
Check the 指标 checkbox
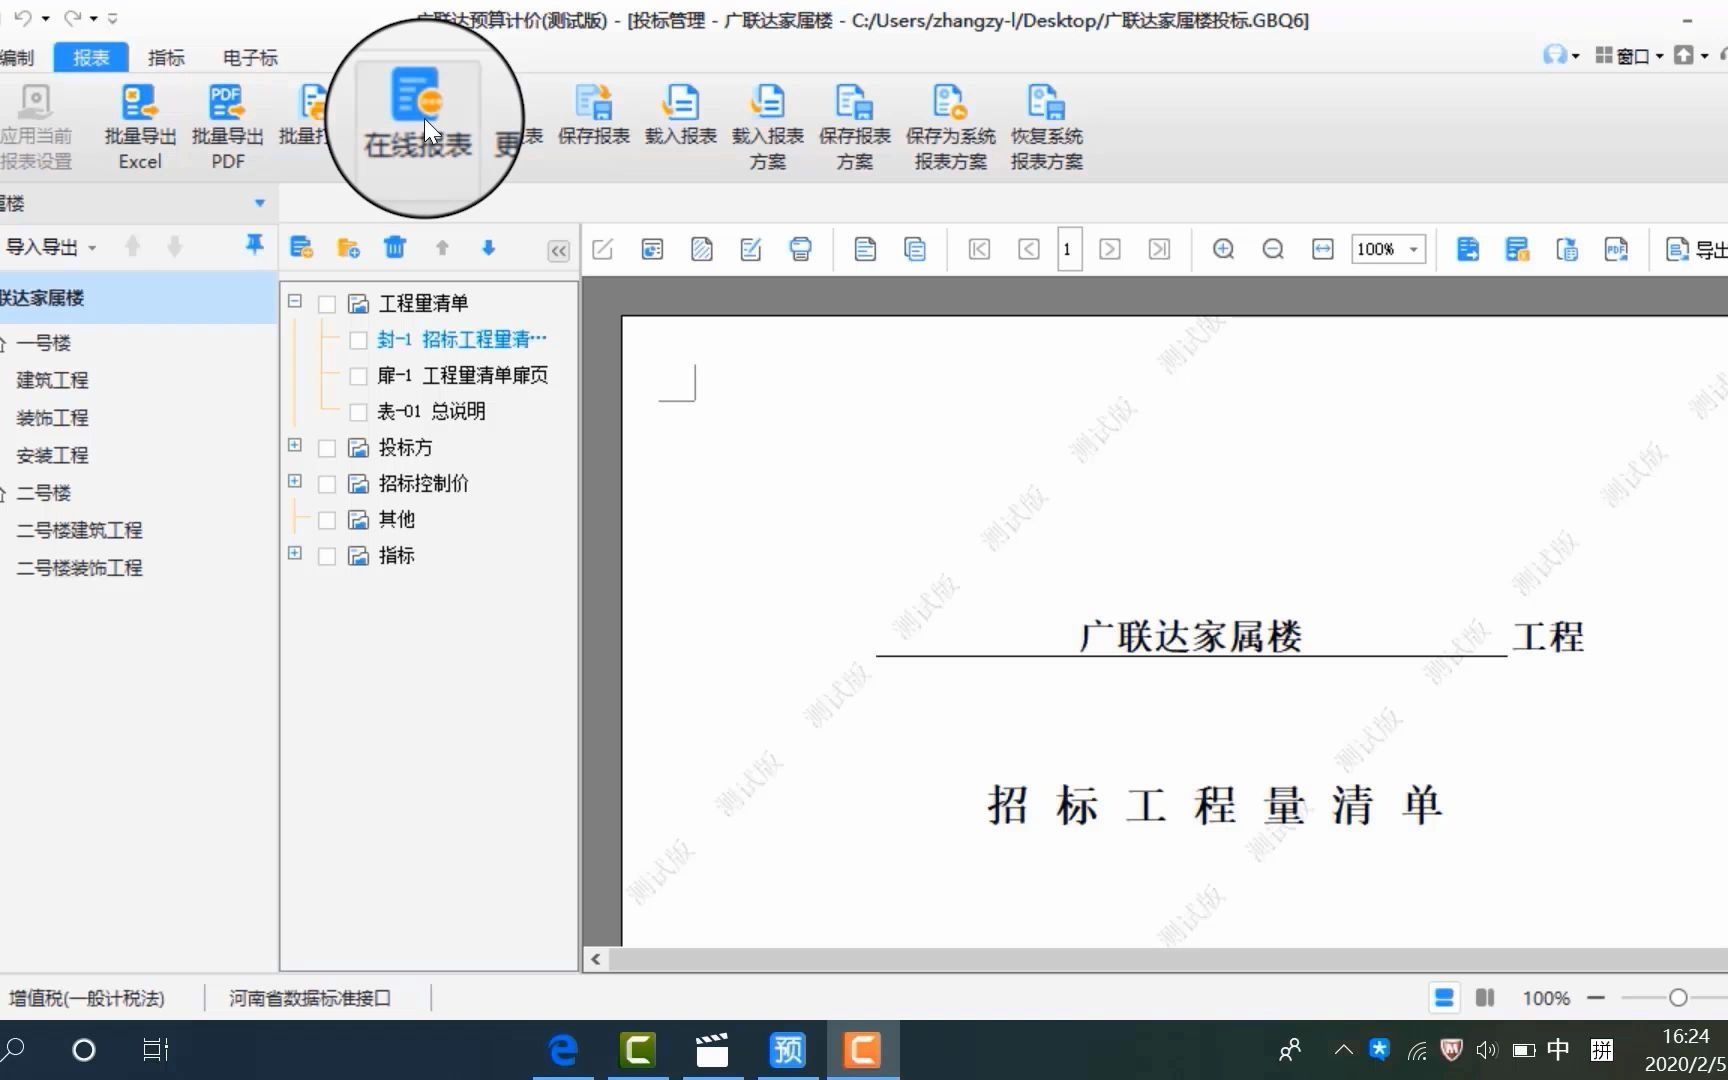[x=326, y=556]
